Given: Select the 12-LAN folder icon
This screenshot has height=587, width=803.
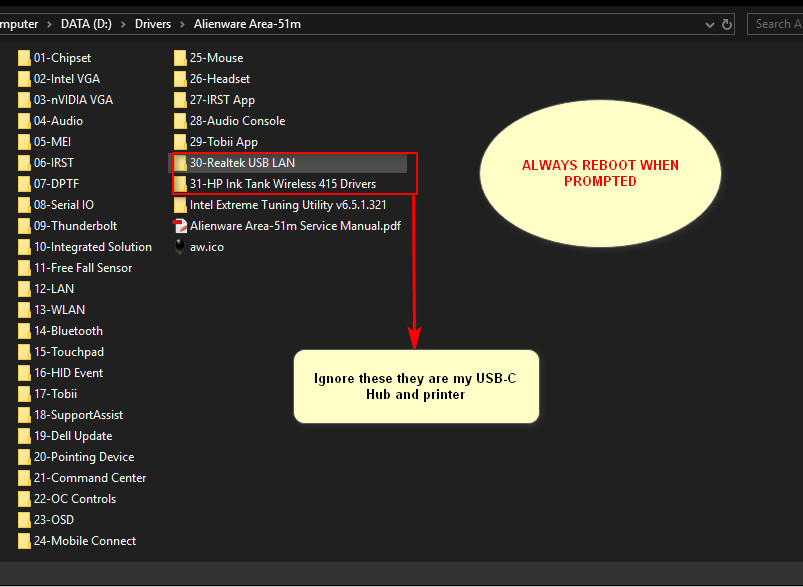Looking at the screenshot, I should click(24, 289).
